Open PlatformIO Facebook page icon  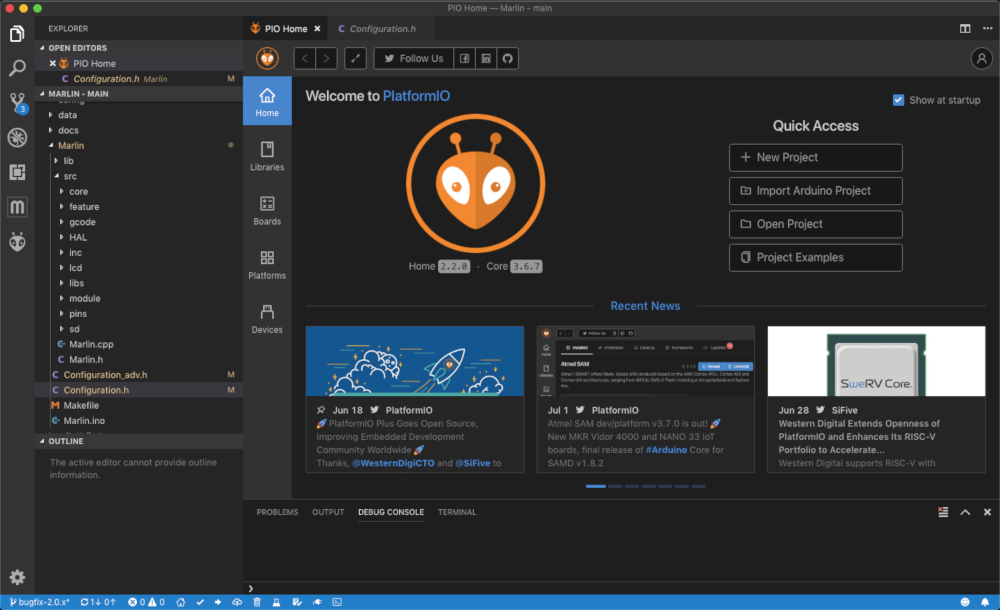click(x=464, y=59)
